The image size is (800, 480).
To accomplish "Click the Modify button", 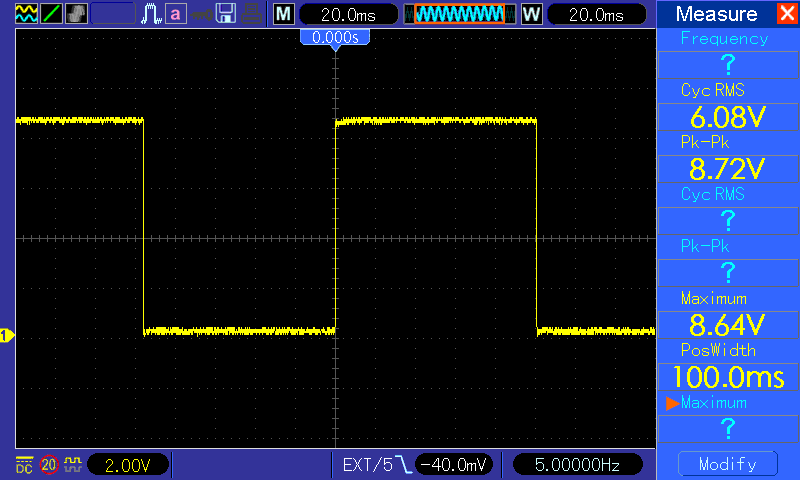I will pyautogui.click(x=728, y=464).
